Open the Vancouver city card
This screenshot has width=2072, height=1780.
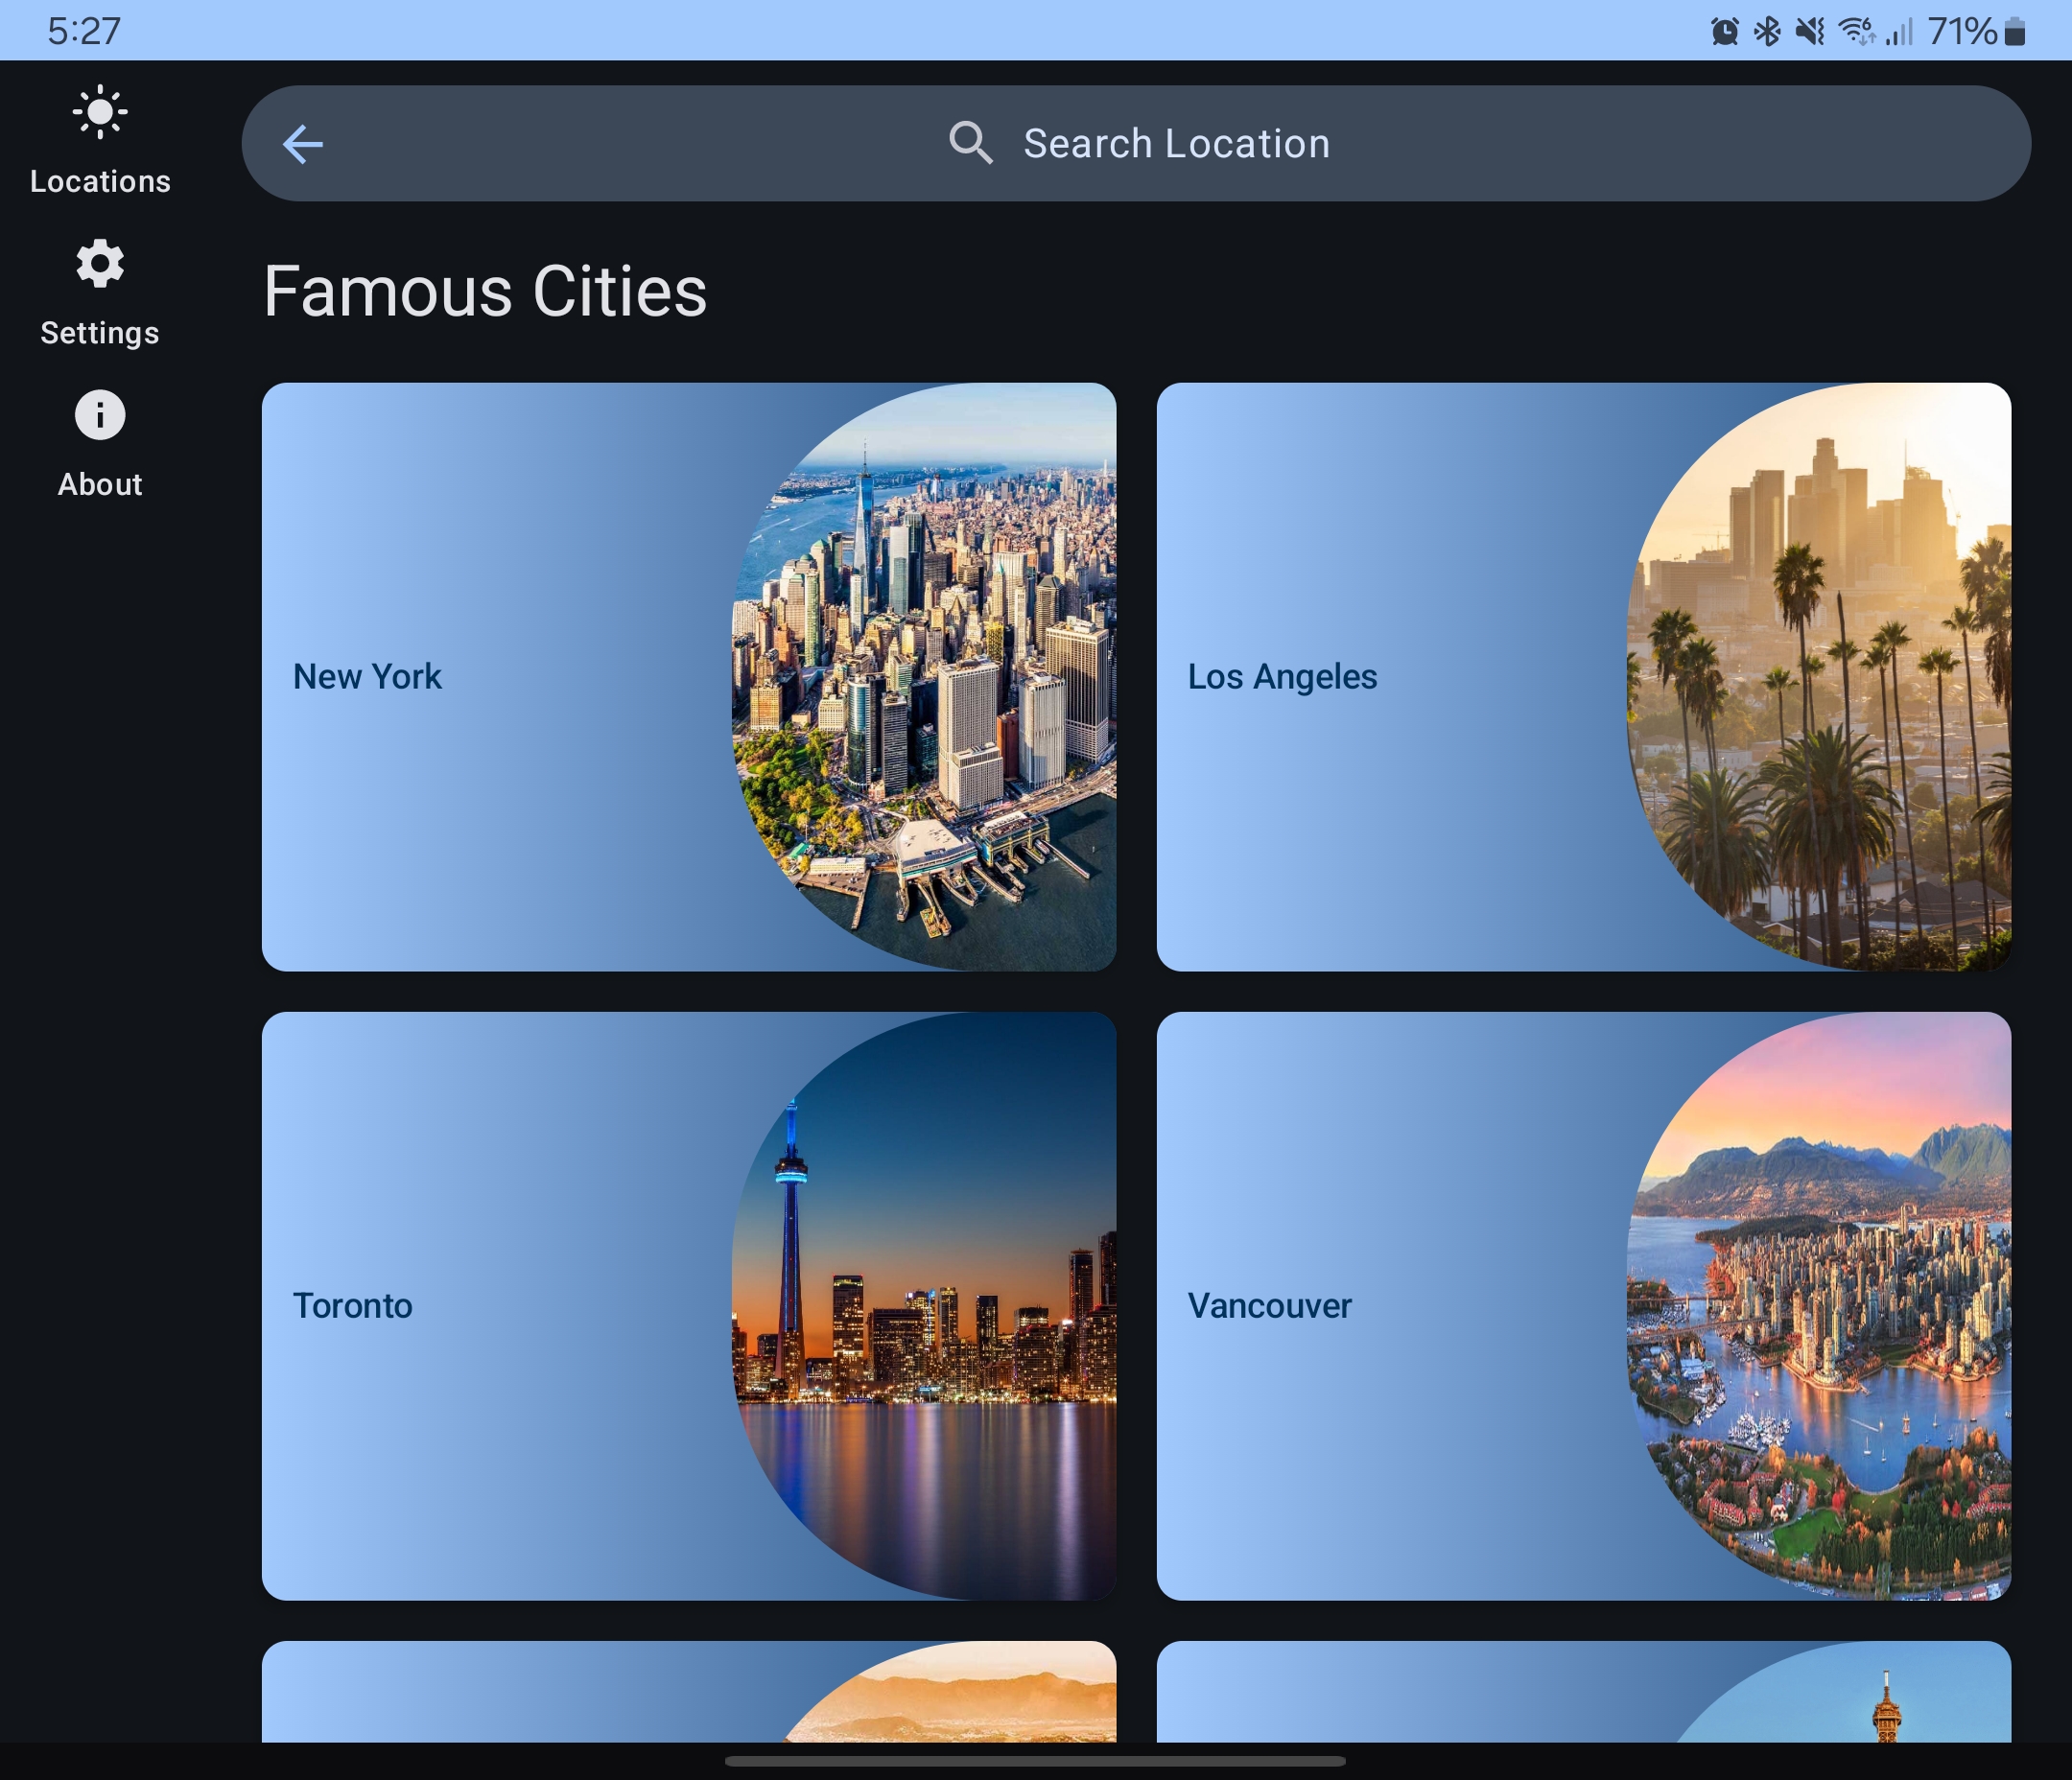[1584, 1306]
